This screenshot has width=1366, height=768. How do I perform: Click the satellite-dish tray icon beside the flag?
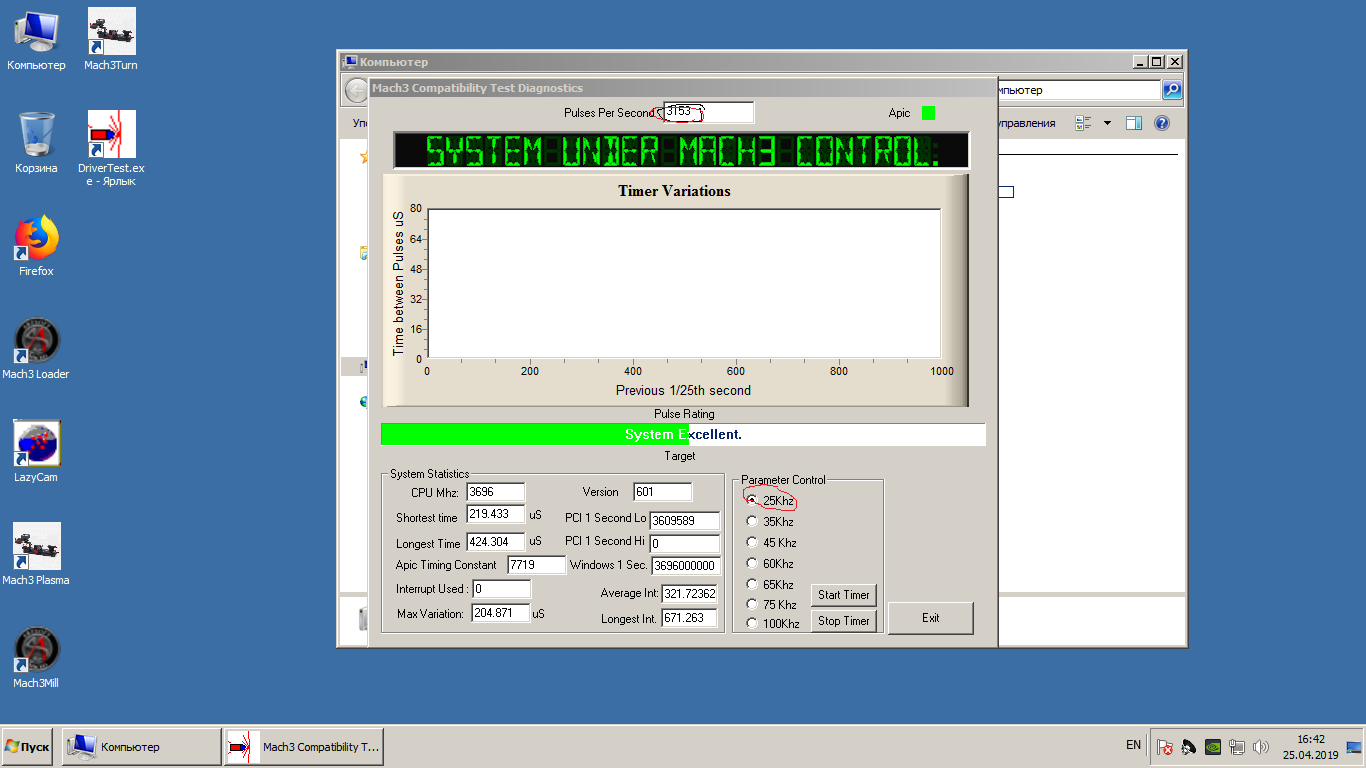tap(1189, 747)
